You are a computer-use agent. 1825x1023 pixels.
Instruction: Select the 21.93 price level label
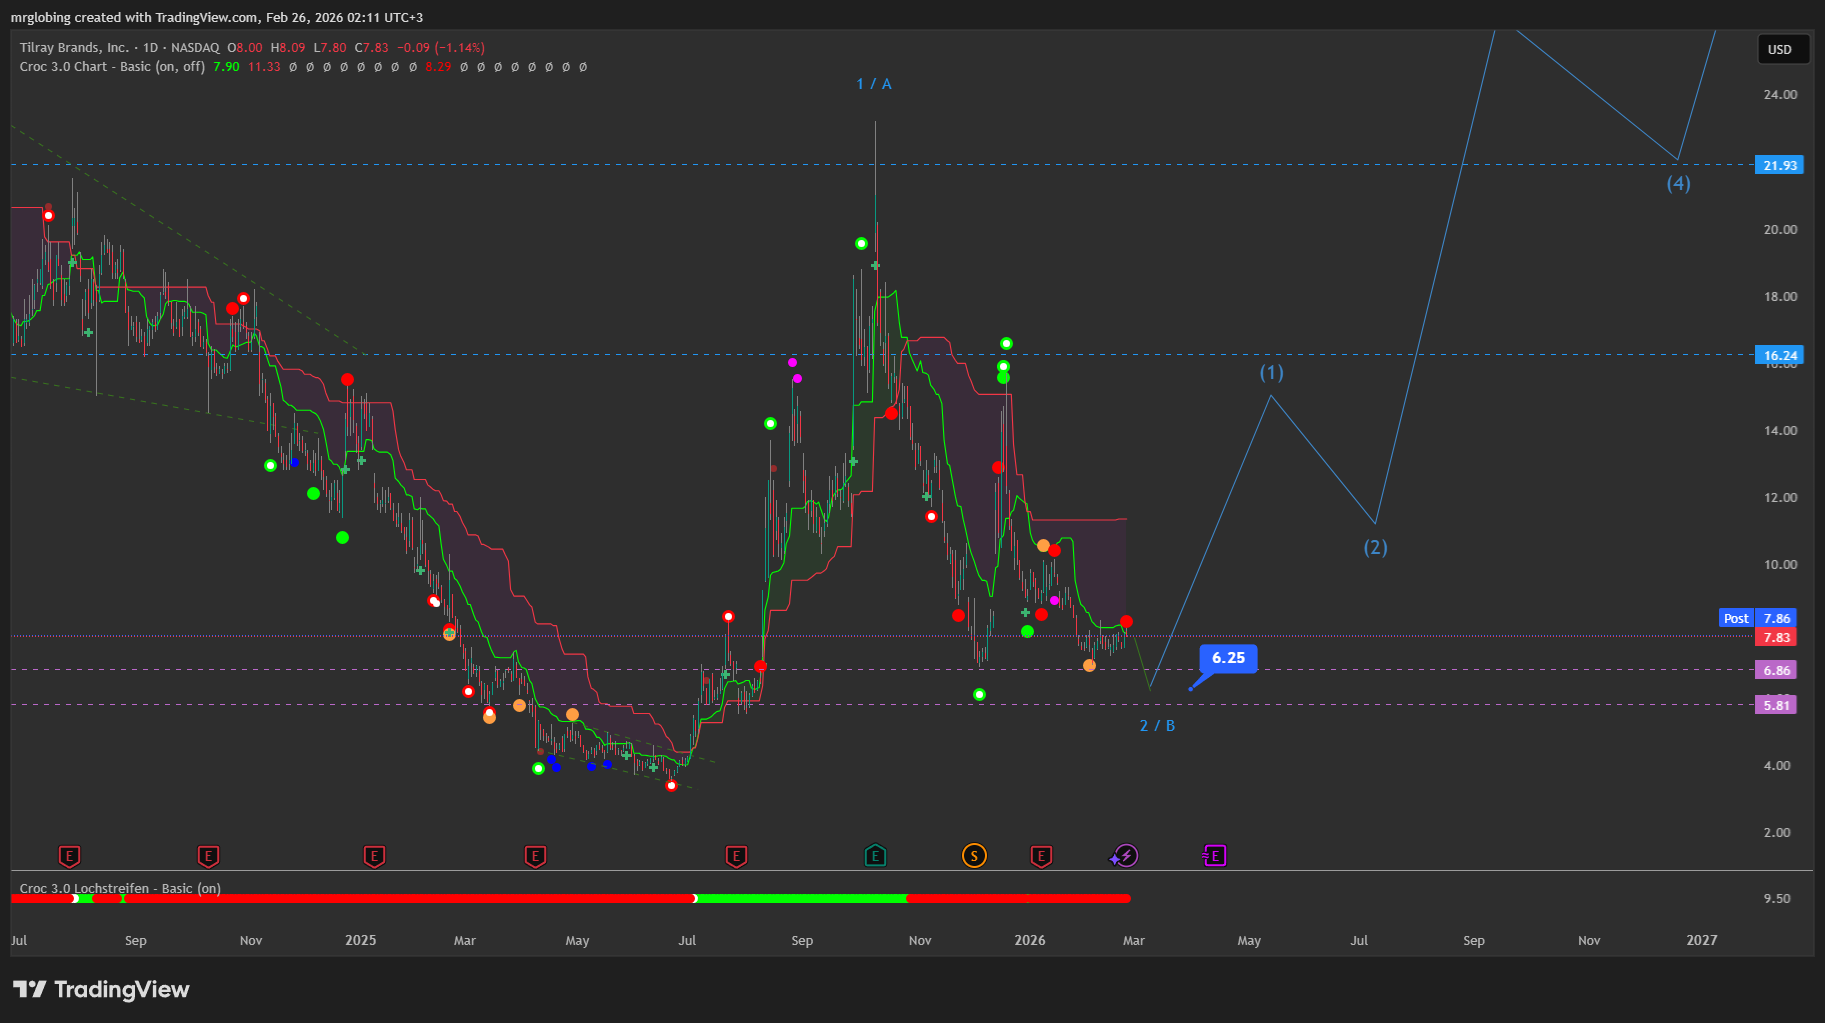(1779, 165)
